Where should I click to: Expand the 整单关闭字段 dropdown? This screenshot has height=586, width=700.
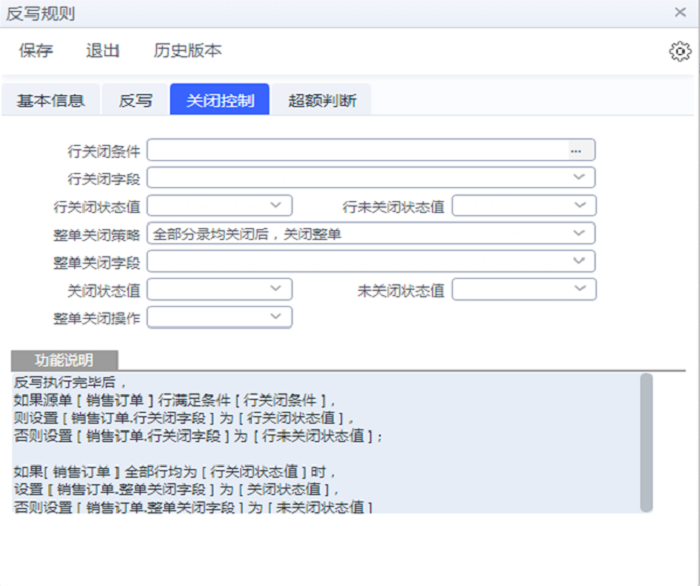coord(579,261)
